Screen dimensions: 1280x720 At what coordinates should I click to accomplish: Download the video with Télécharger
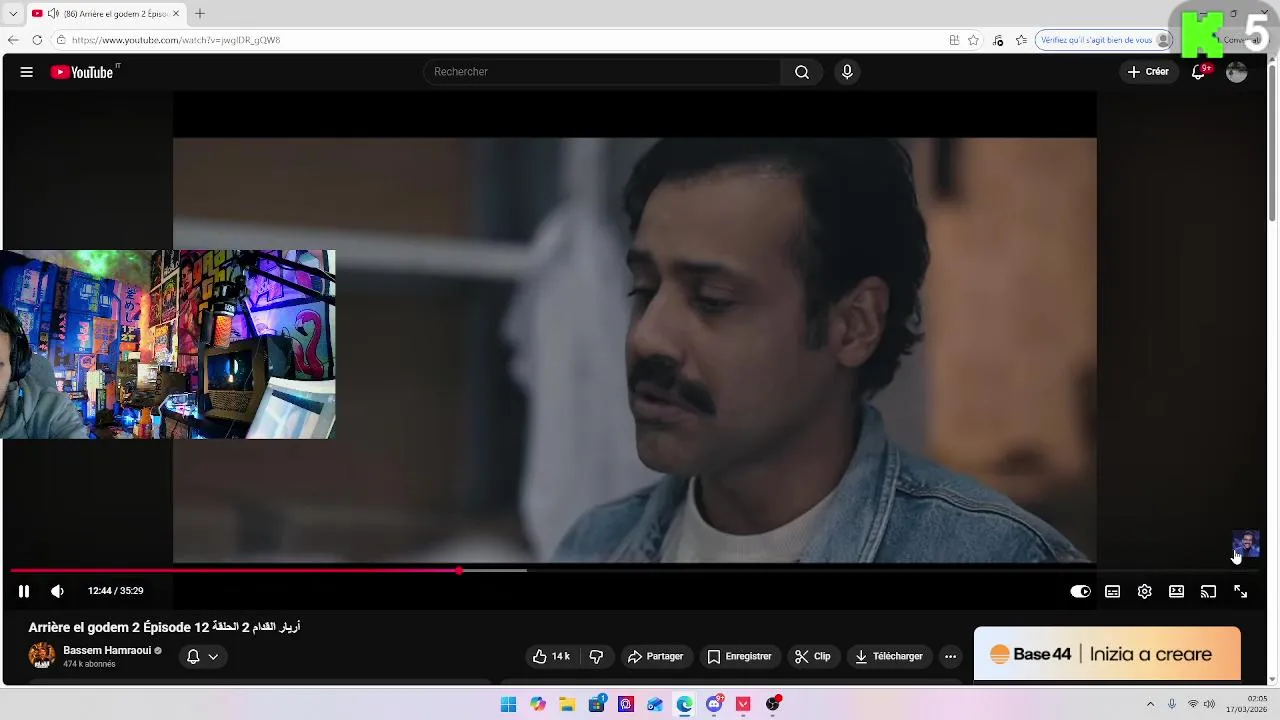889,657
